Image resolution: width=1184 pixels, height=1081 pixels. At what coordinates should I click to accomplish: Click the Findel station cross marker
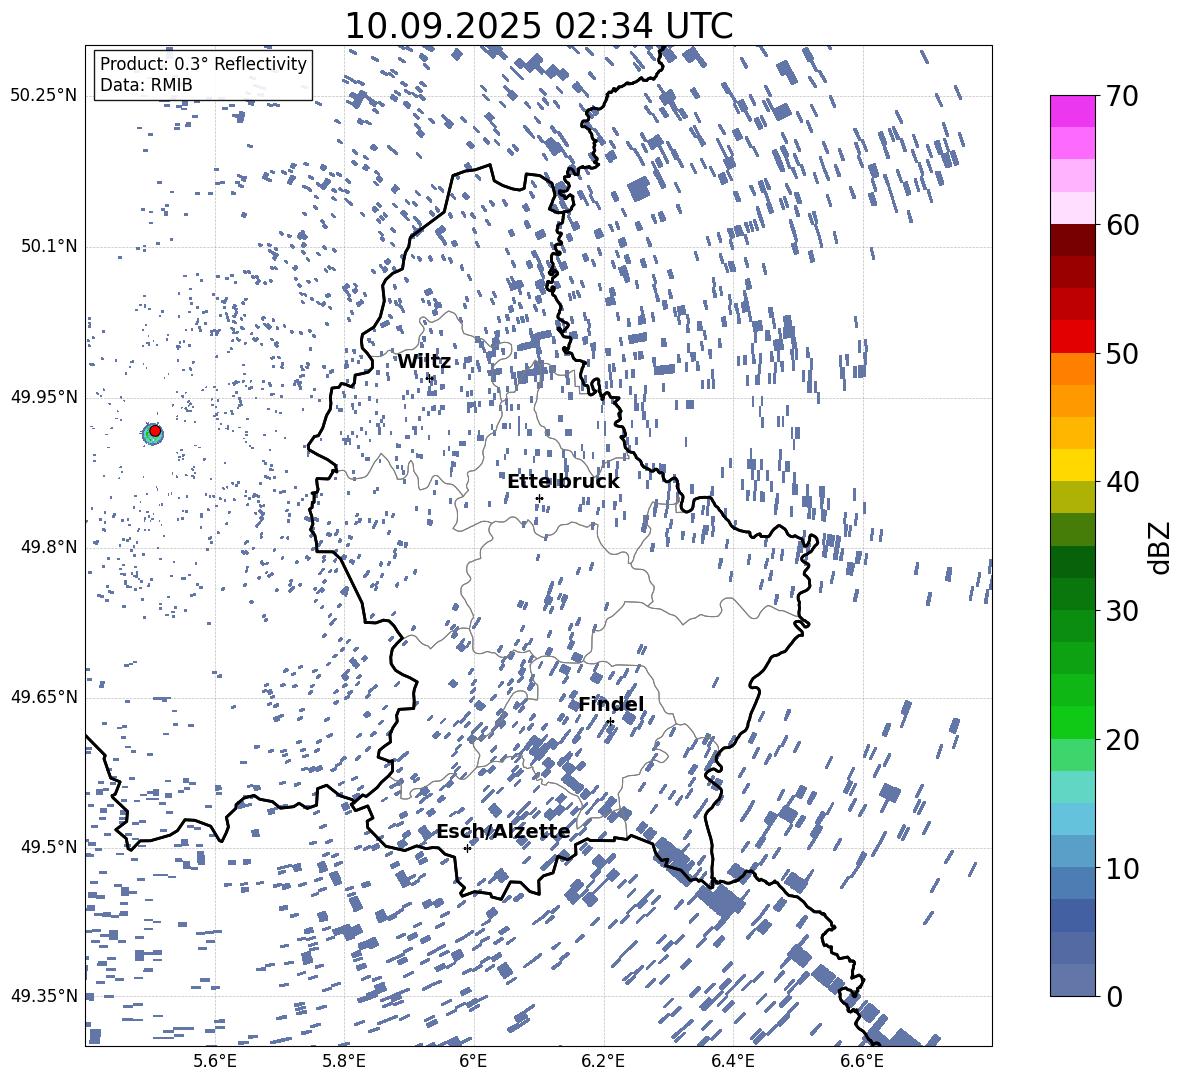coord(610,722)
